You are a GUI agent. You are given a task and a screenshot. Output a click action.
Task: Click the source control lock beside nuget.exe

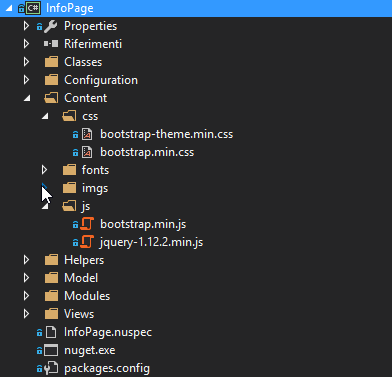(x=40, y=351)
